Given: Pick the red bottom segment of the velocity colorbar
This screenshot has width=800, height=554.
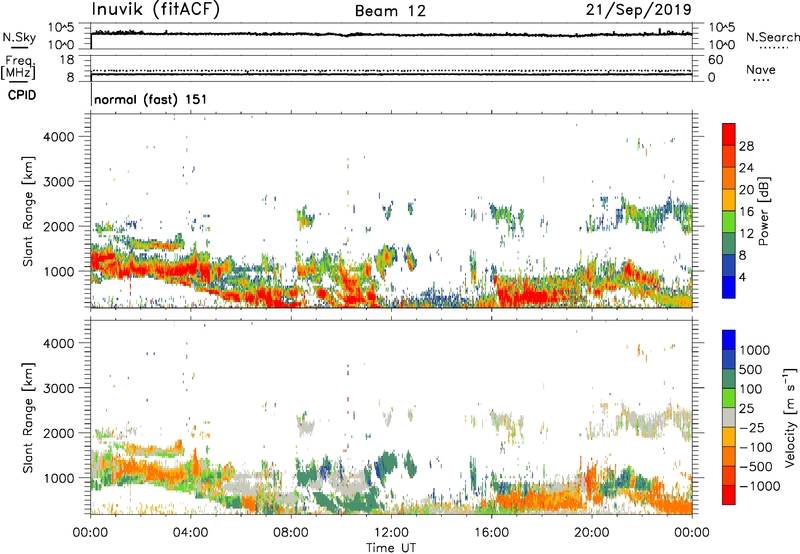Looking at the screenshot, I should [729, 495].
